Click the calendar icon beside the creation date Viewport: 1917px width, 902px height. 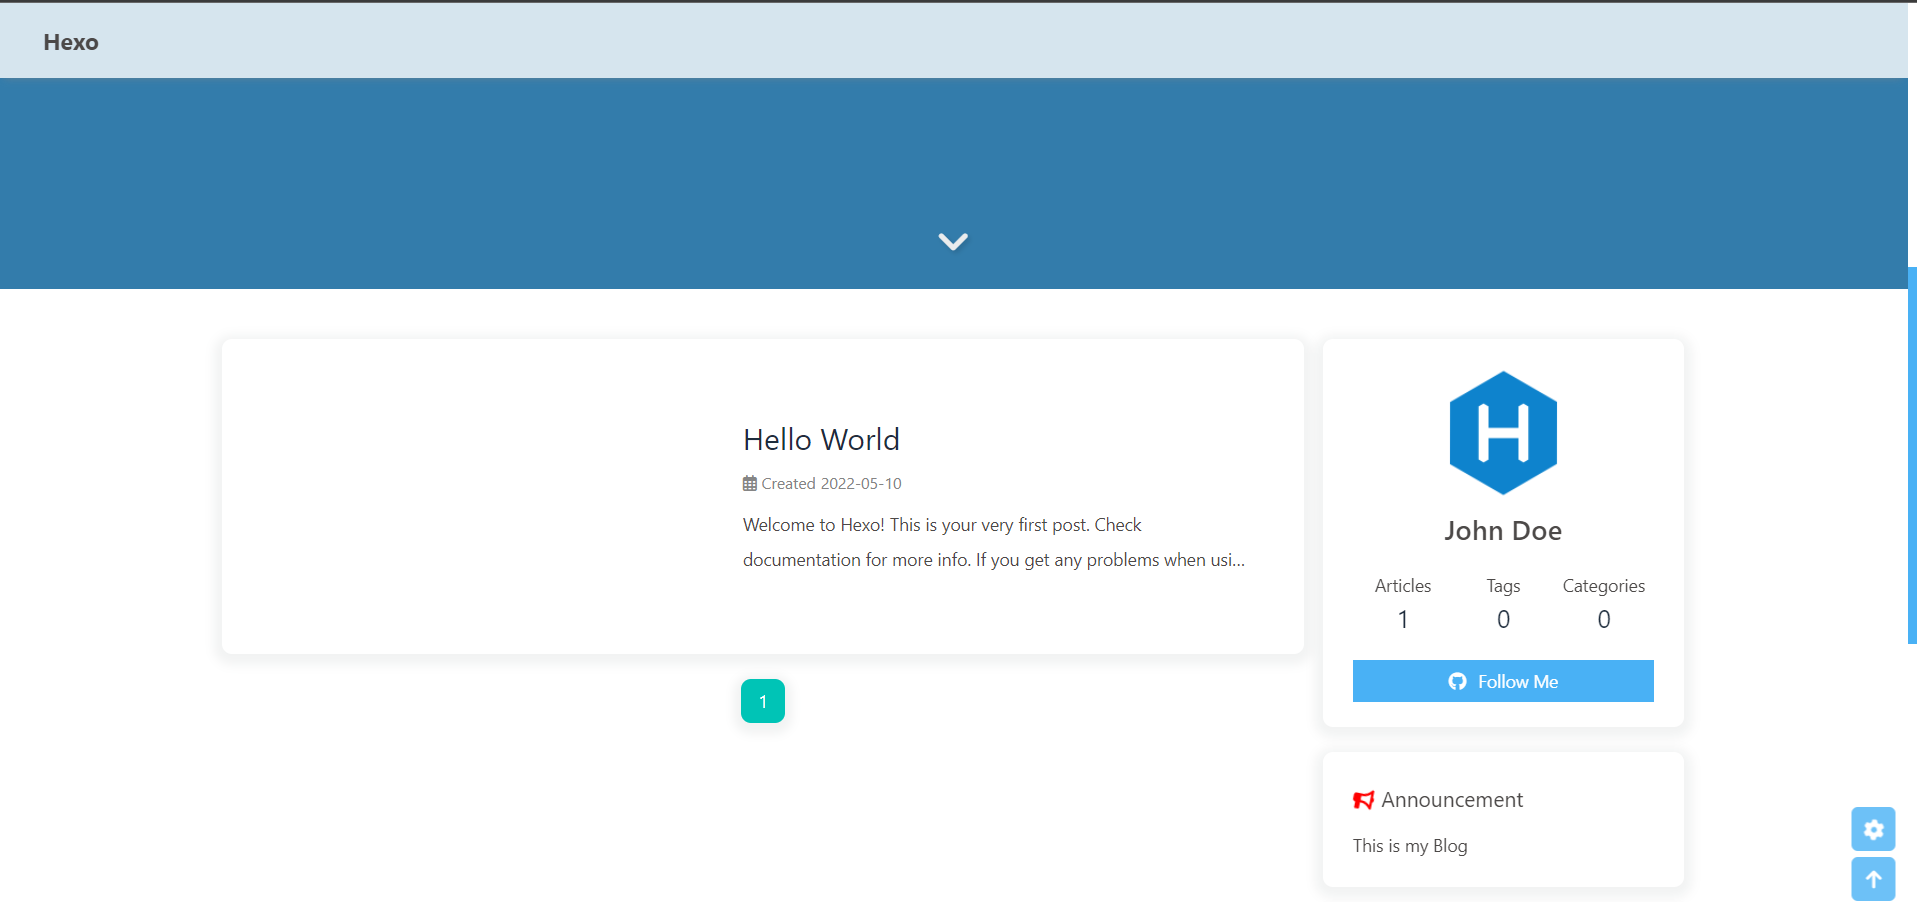[749, 483]
